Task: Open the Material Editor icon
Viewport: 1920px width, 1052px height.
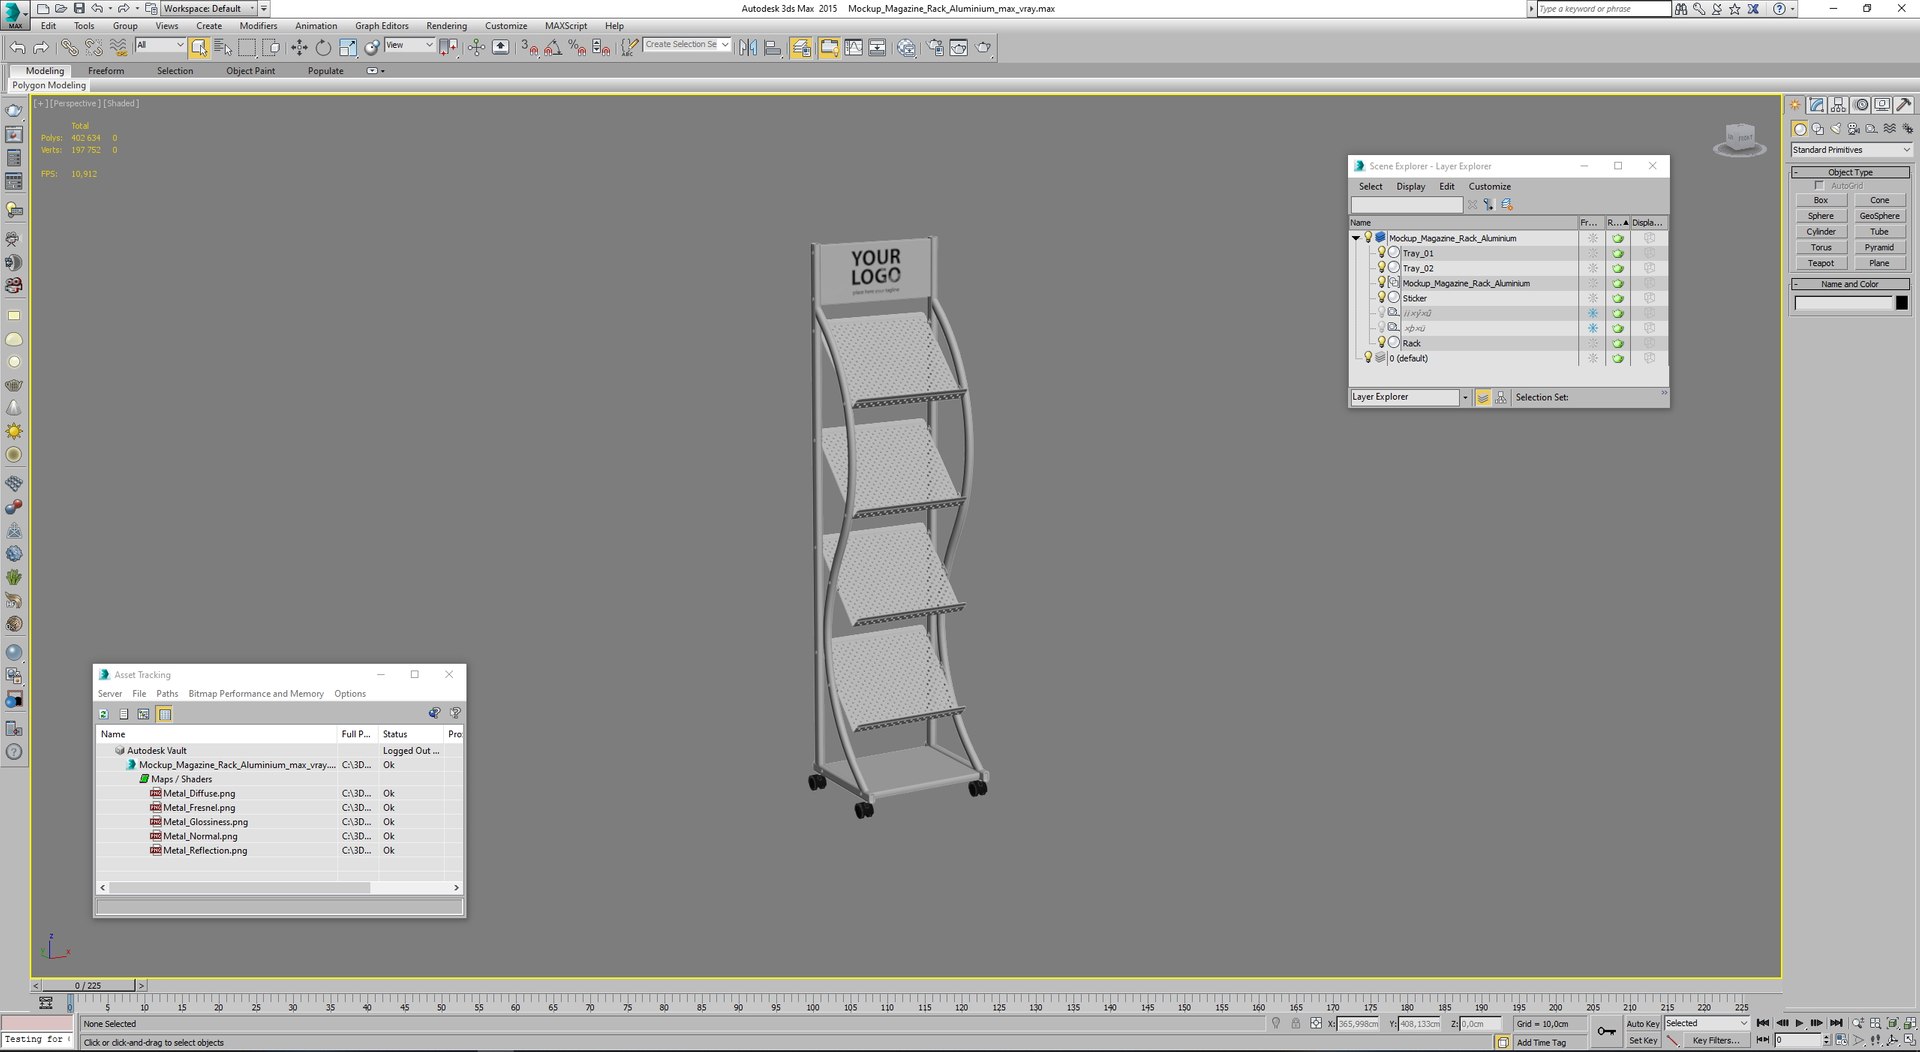Action: (x=906, y=47)
